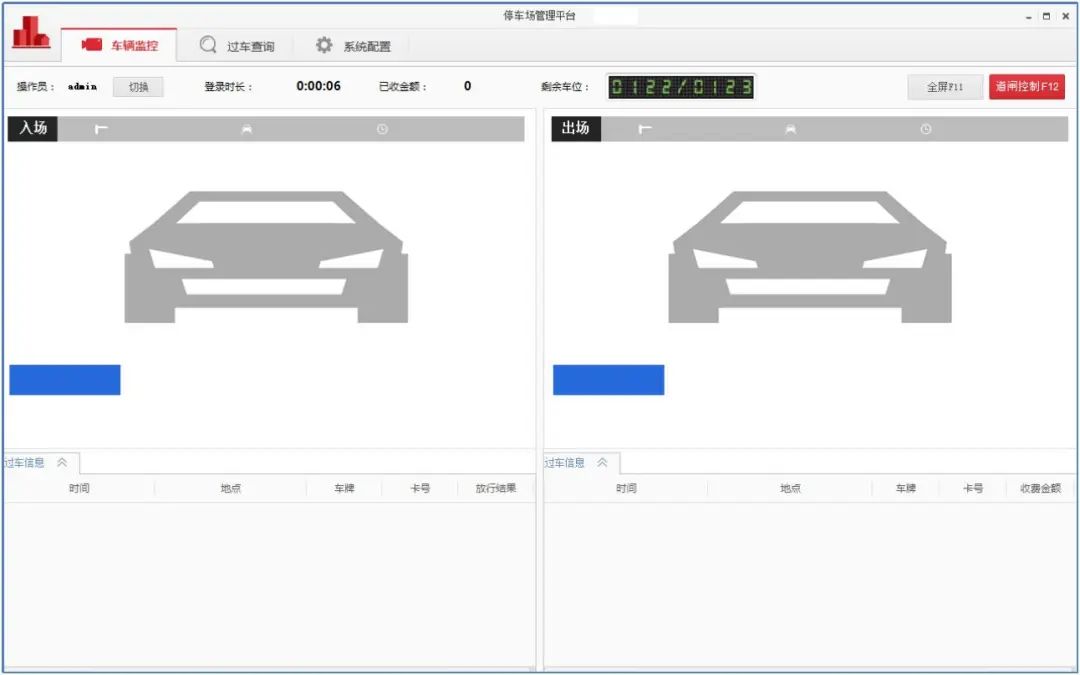Viewport: 1080px width, 675px height.
Task: Click the clock icon in the 出场 panel header
Action: (925, 128)
